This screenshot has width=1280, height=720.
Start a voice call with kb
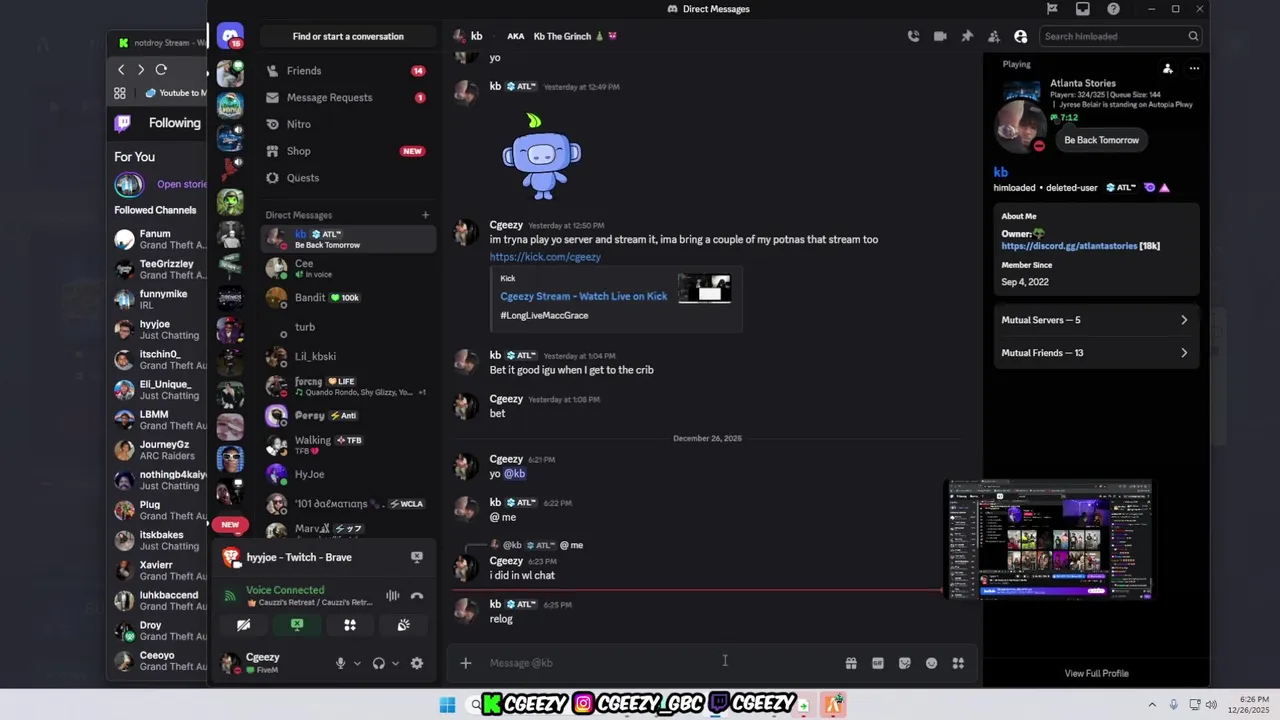(x=913, y=36)
